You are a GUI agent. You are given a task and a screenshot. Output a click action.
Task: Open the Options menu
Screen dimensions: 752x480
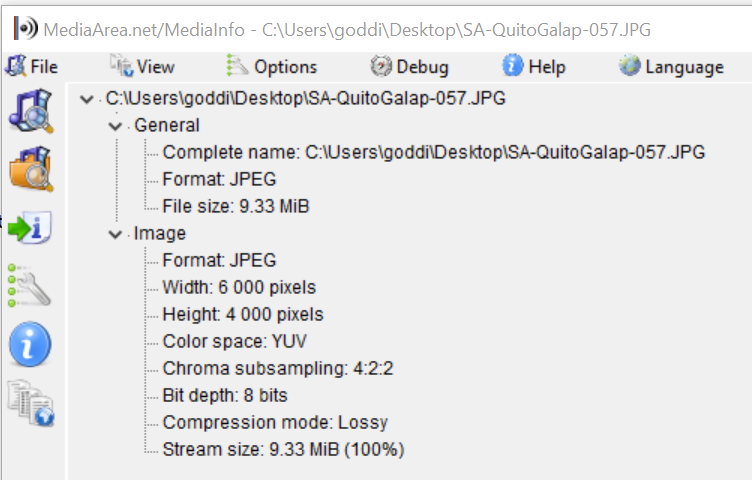pos(271,66)
